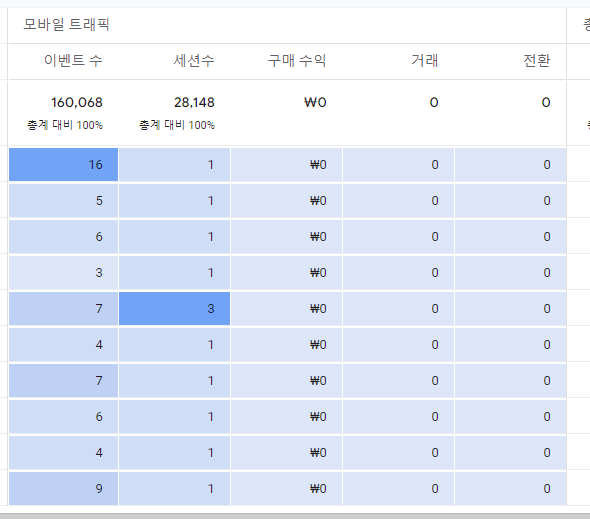This screenshot has width=590, height=519.
Task: Click the 총계 대비 100% label under 160,068
Action: pyautogui.click(x=65, y=125)
